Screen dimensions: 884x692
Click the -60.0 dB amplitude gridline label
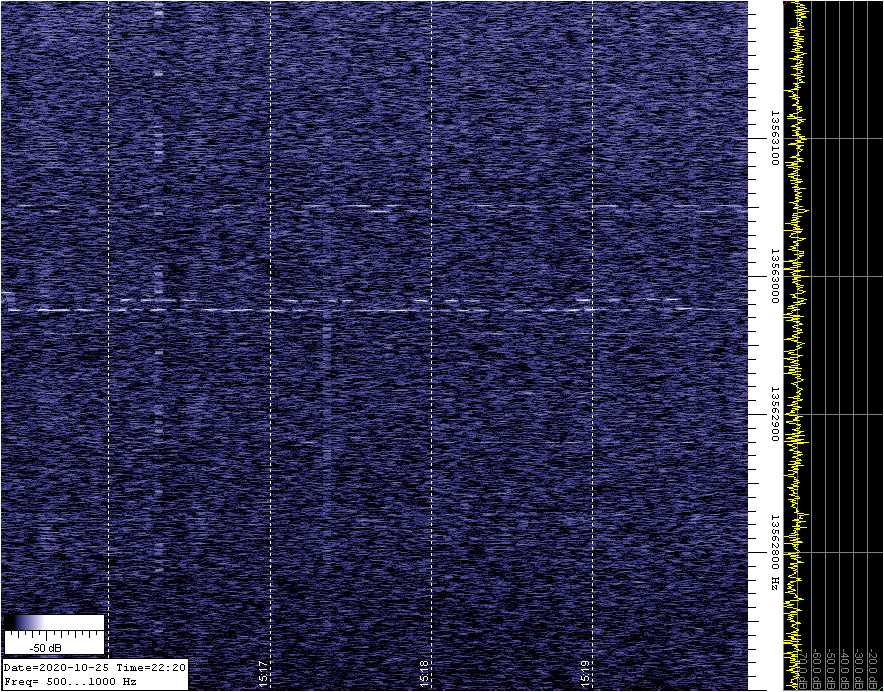[x=815, y=668]
